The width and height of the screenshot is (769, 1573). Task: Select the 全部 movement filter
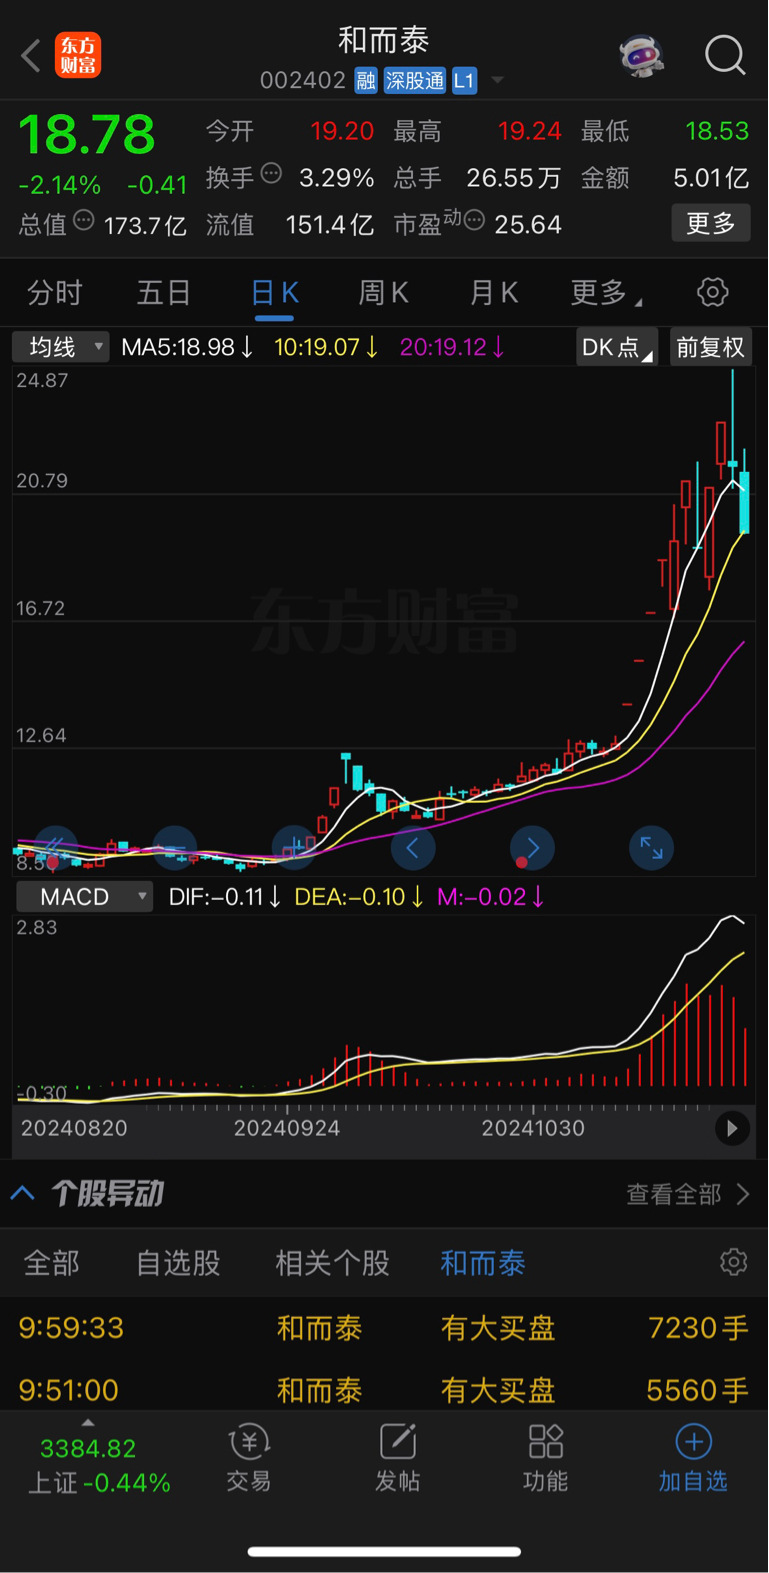click(x=52, y=1263)
